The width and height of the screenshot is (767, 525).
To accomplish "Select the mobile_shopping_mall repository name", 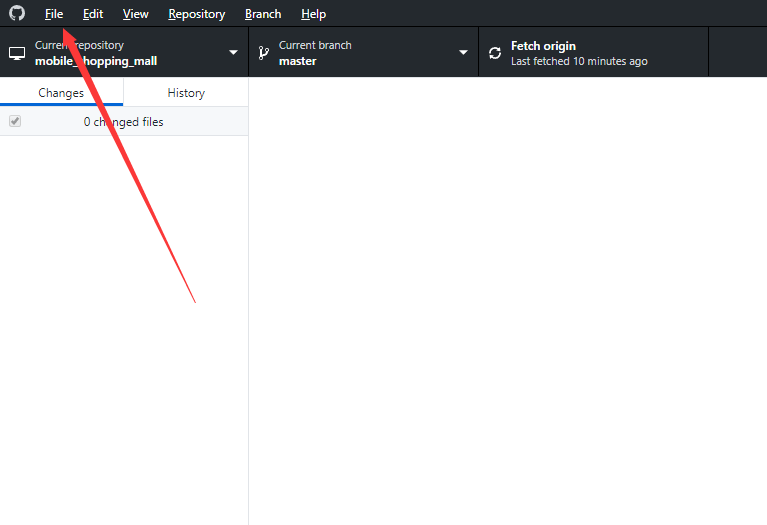I will pyautogui.click(x=96, y=61).
